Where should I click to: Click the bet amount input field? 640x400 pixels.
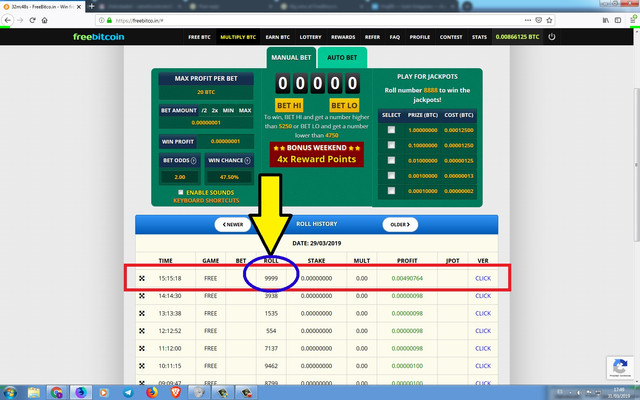(x=206, y=122)
